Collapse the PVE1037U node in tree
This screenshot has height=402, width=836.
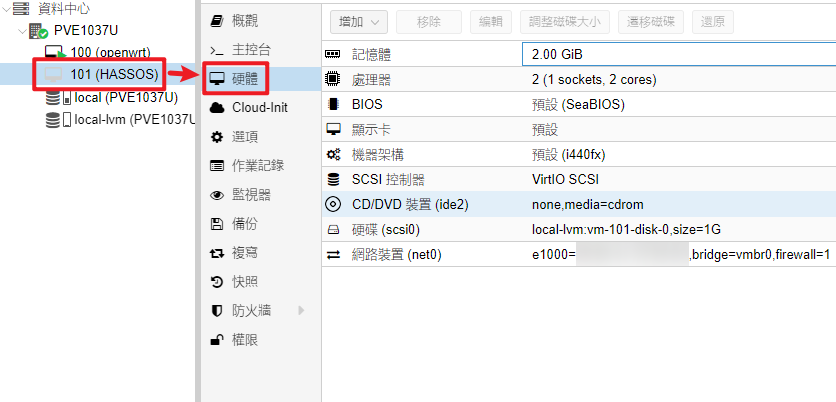pyautogui.click(x=21, y=31)
